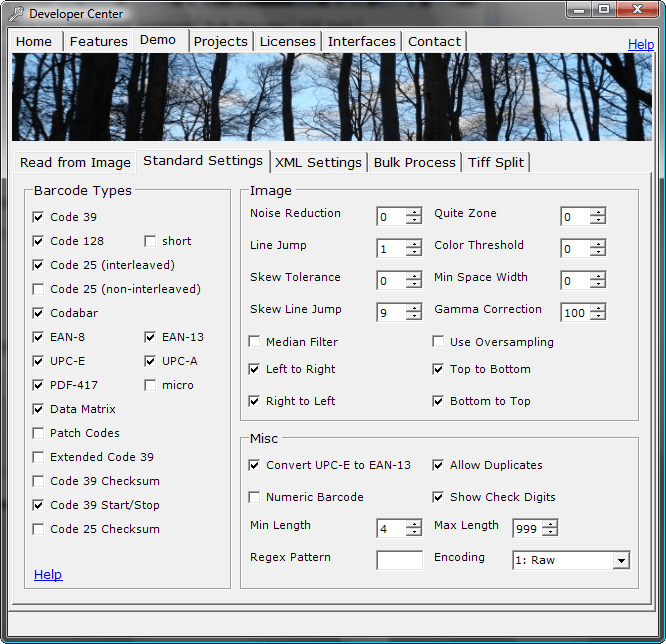Decrease the Max Length spinner
666x644 pixels.
[x=550, y=533]
